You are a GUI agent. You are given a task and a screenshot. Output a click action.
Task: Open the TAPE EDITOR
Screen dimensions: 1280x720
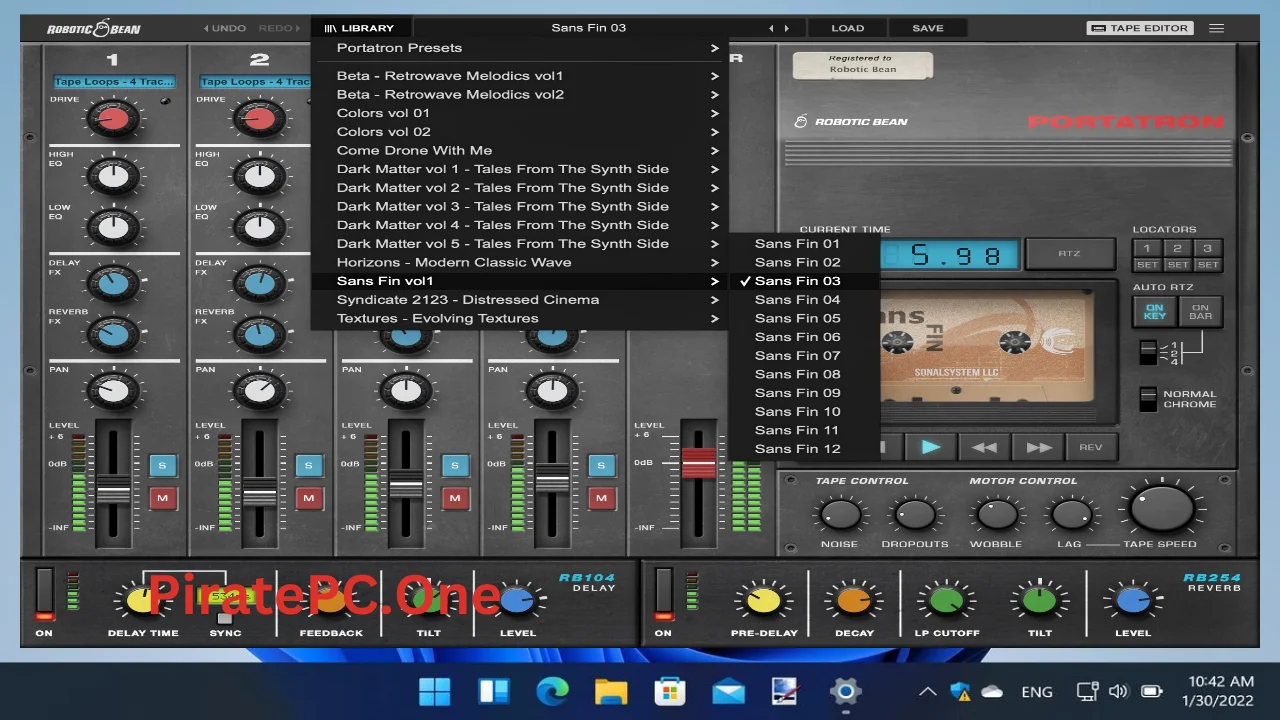point(1140,28)
